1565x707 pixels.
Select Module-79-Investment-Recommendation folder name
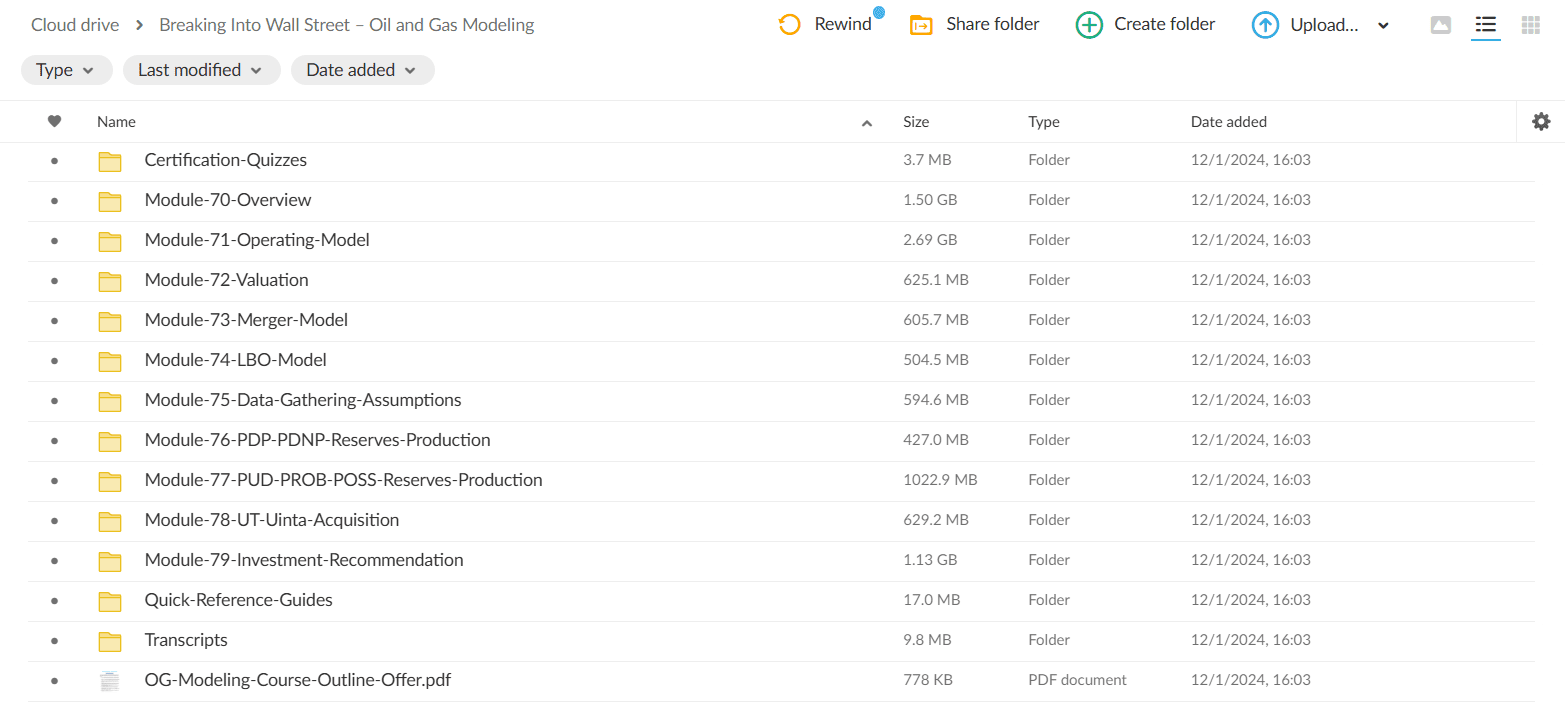(x=304, y=560)
